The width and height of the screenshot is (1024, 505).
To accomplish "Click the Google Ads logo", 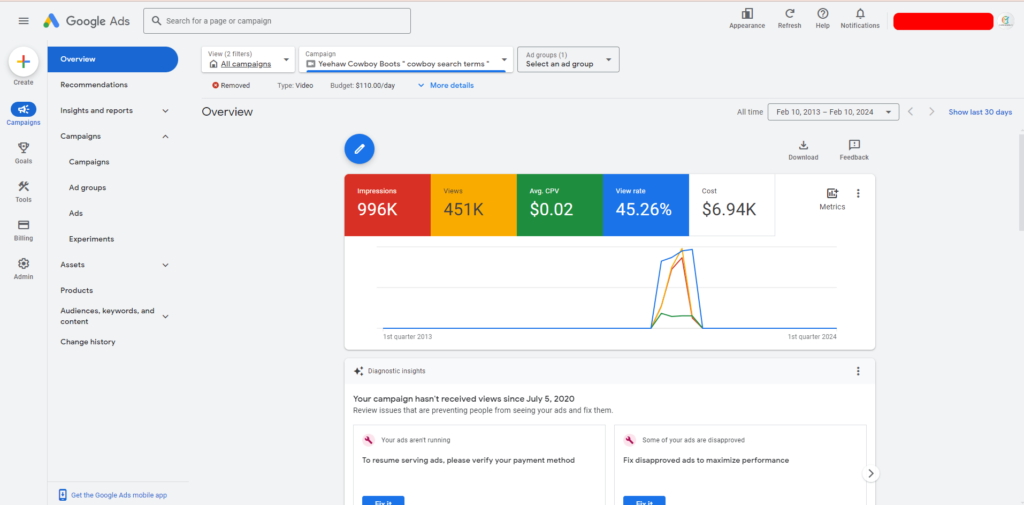I will [86, 21].
